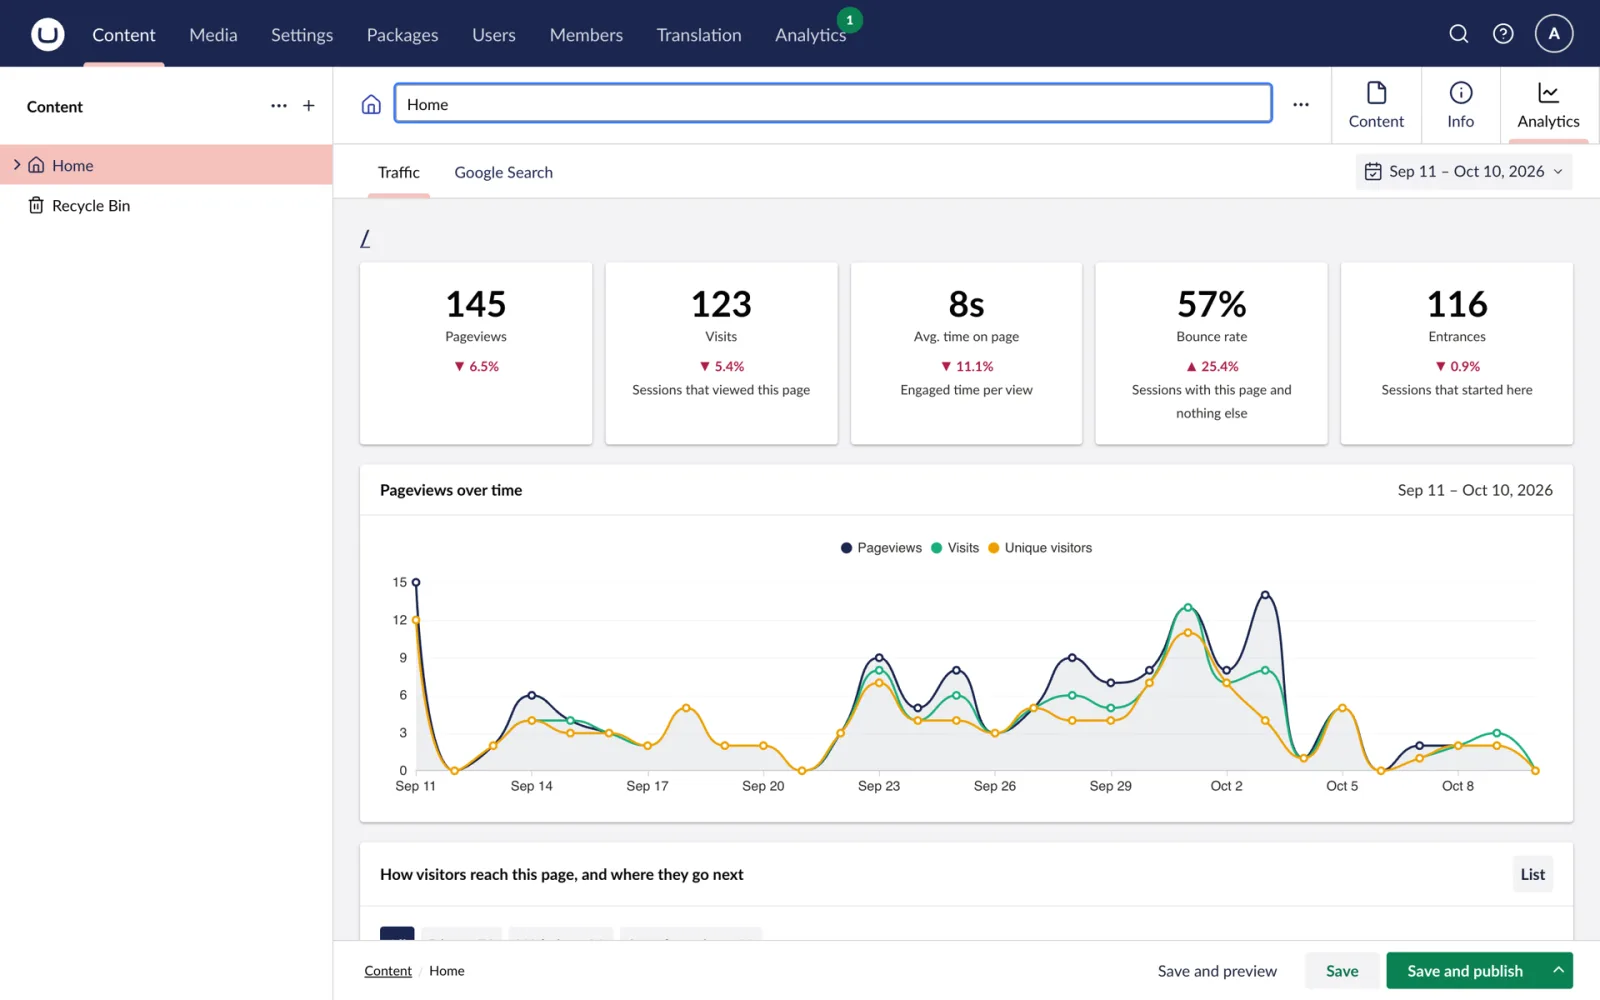Open the Users section
This screenshot has width=1600, height=1000.
494,35
